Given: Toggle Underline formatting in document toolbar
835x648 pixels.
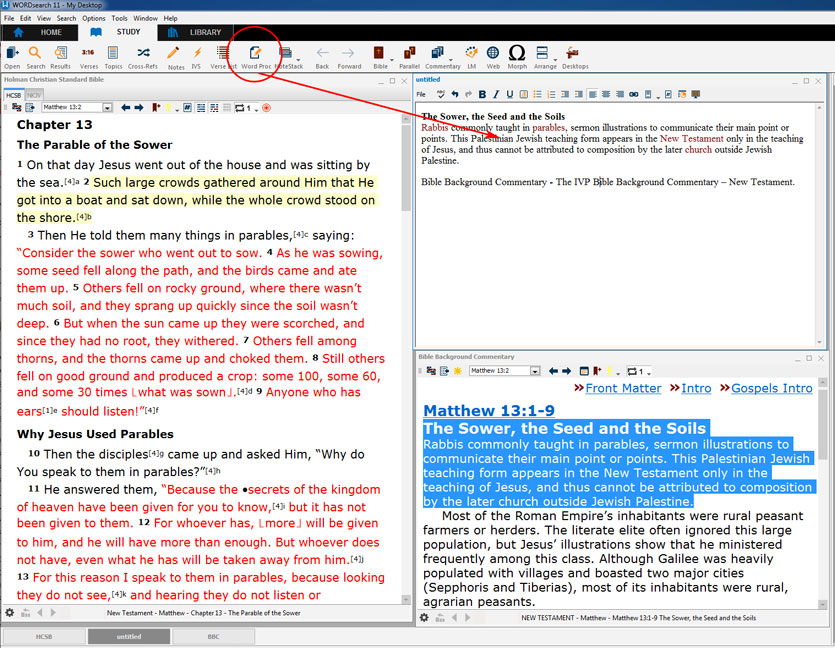Looking at the screenshot, I should click(510, 94).
